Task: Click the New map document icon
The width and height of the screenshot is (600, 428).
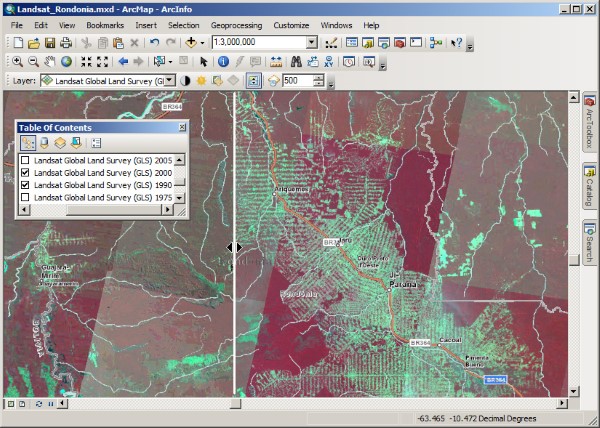Action: tap(18, 42)
